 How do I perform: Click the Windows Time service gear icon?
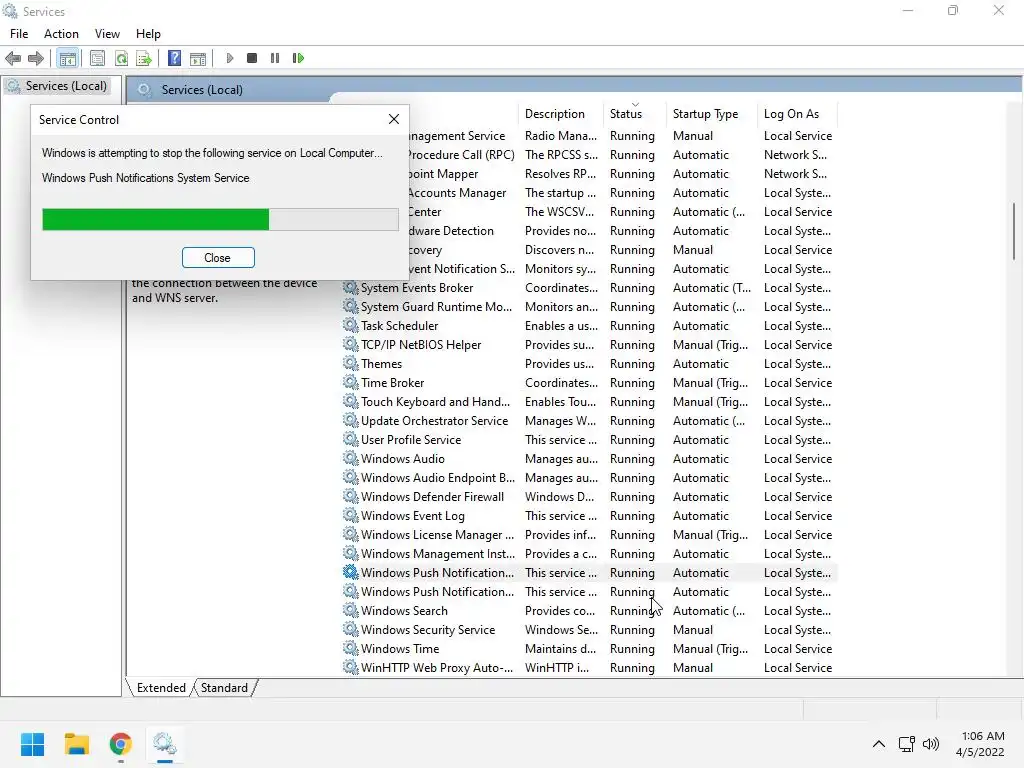(351, 648)
